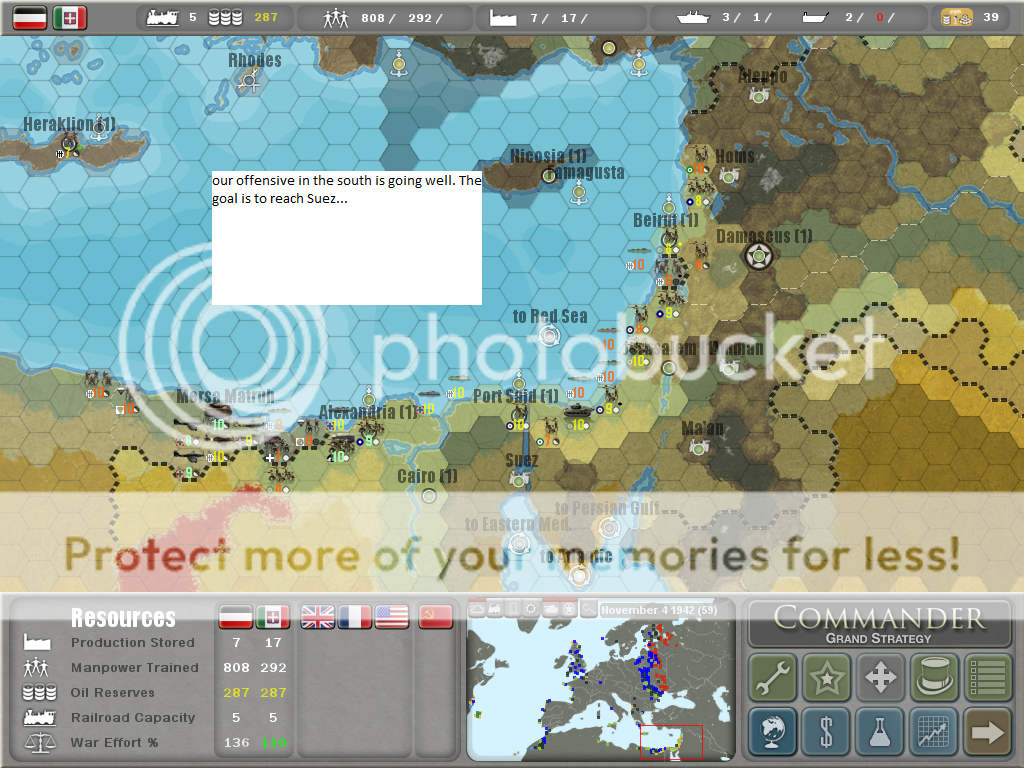Screen dimensions: 1024x768
Task: Click the German flag in top bar
Action: click(x=30, y=17)
